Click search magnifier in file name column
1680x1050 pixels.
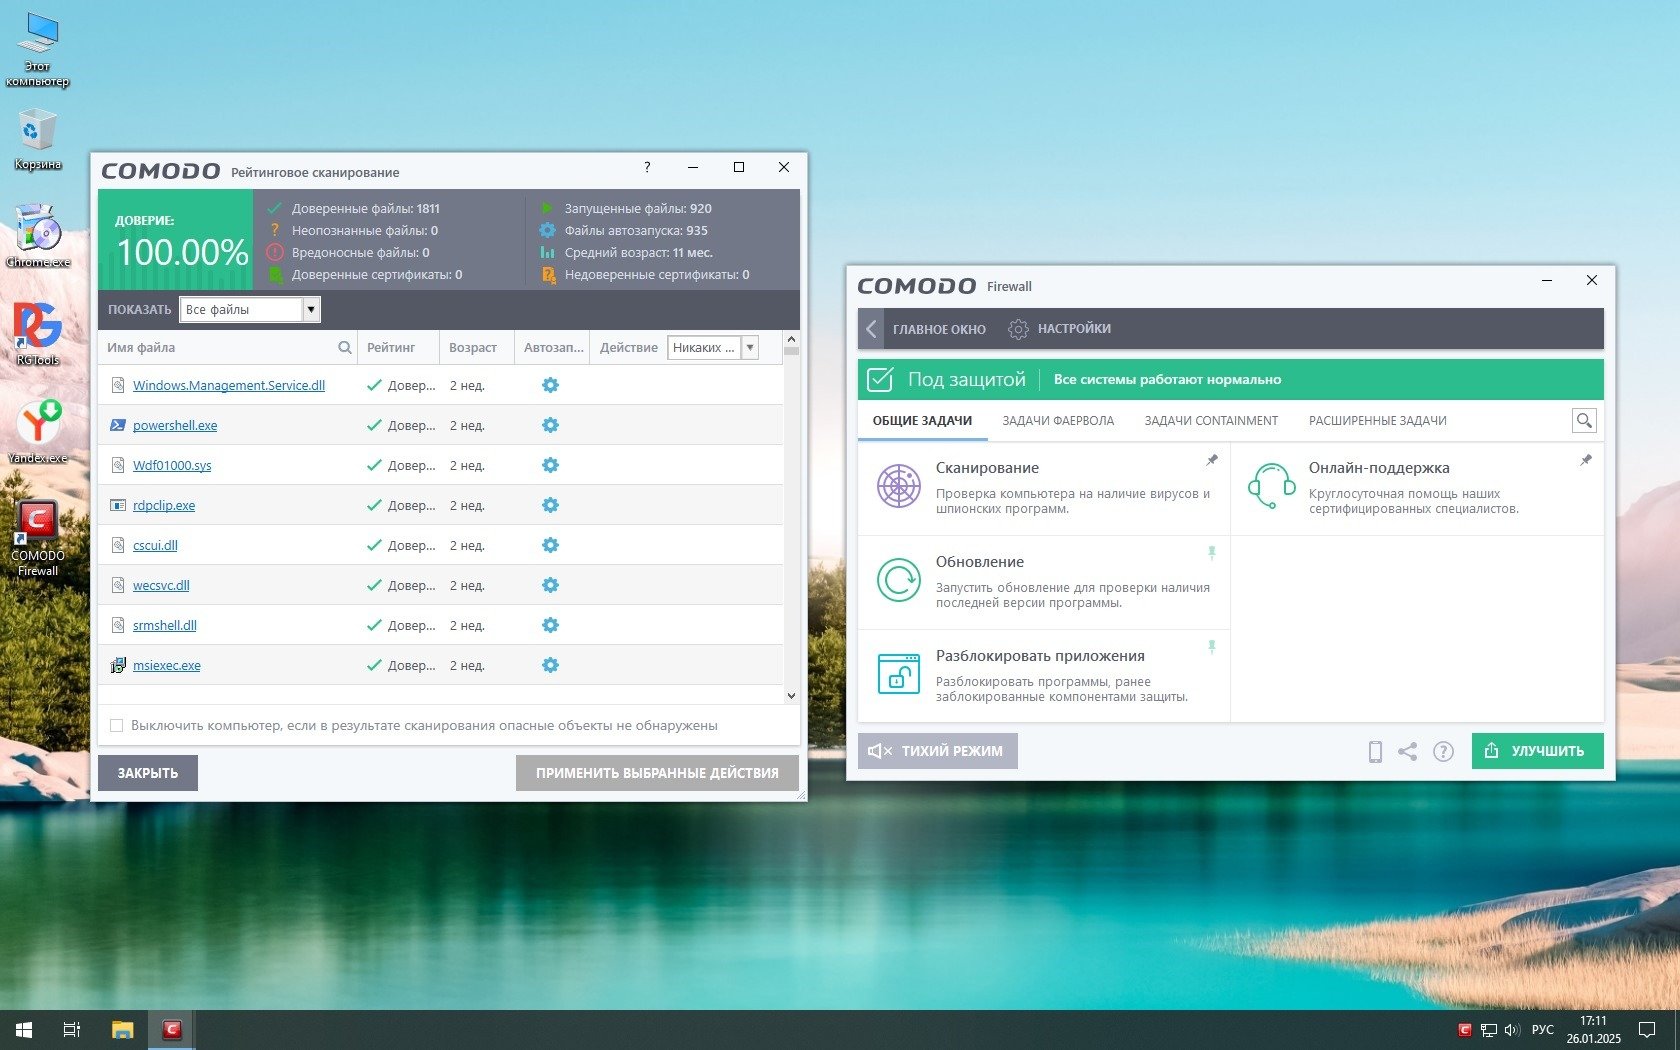345,348
